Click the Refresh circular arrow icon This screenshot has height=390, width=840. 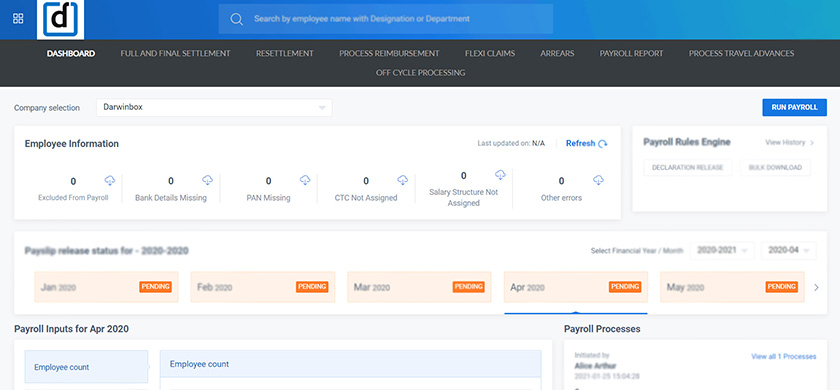coord(603,144)
